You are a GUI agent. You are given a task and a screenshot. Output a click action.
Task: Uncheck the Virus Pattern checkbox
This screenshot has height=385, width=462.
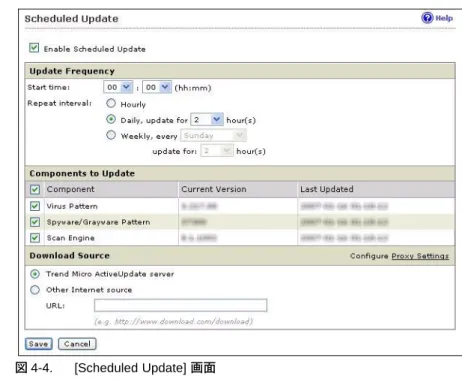point(35,206)
